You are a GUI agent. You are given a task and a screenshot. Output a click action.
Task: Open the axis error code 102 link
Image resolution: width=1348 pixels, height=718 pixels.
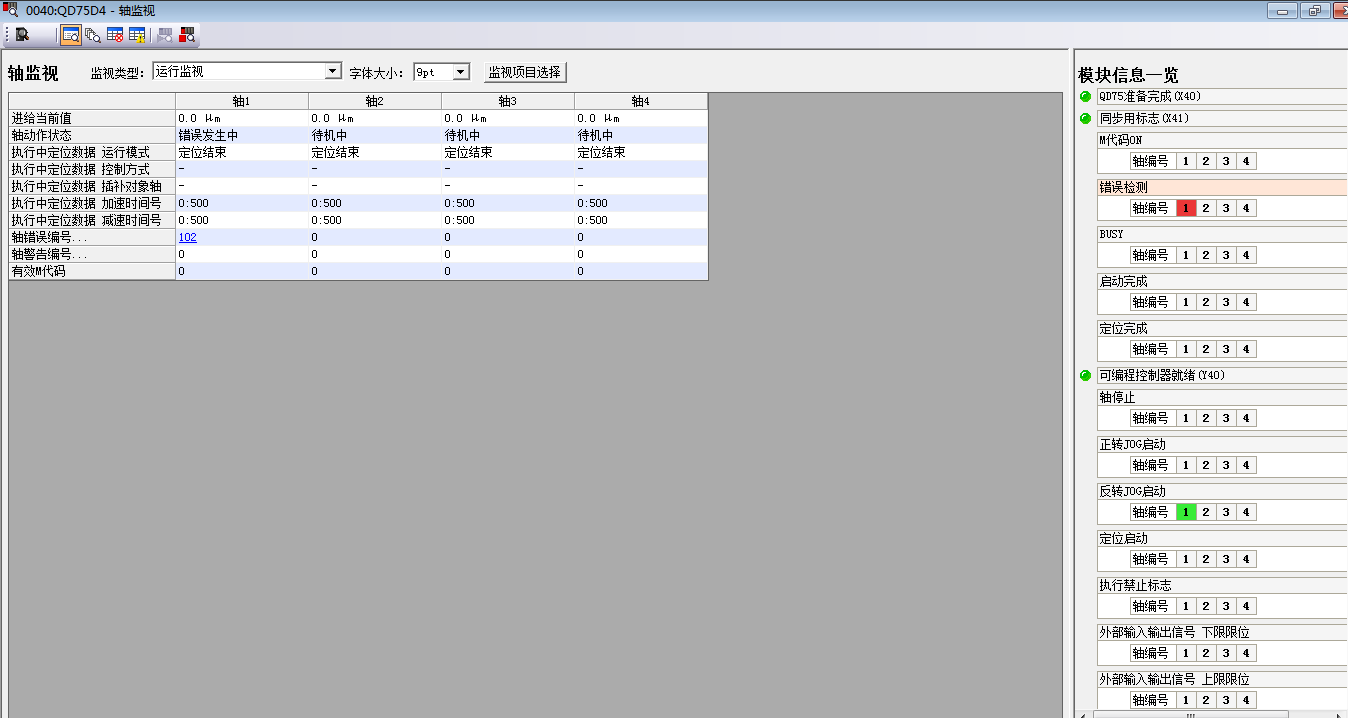point(188,238)
